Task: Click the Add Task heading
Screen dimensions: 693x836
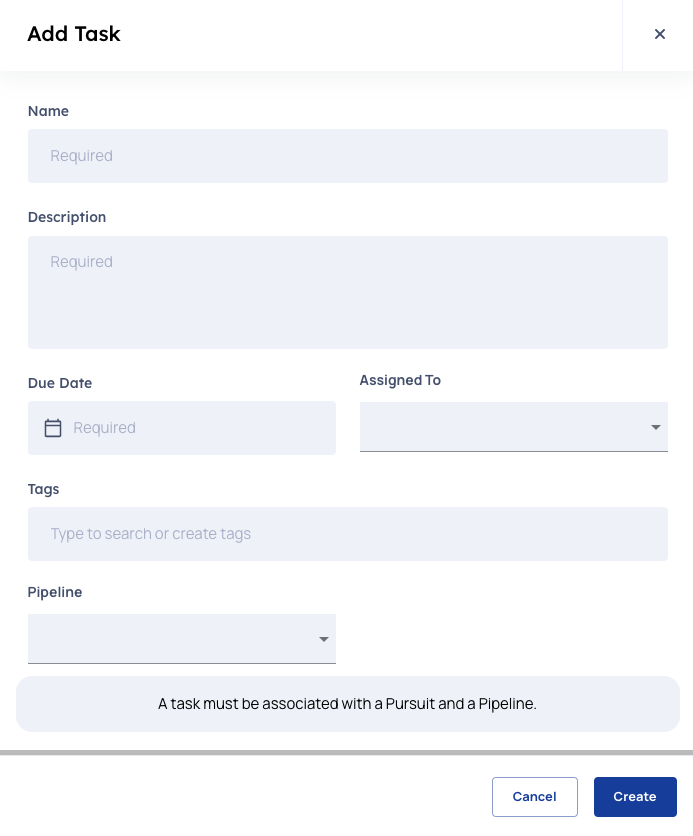Action: coord(74,34)
